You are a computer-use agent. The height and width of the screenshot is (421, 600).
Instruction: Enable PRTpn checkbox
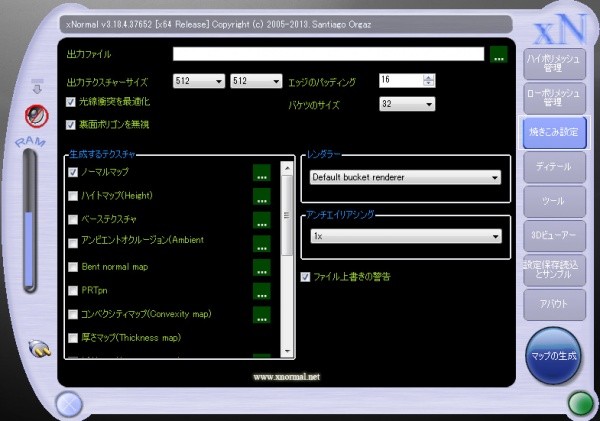point(73,291)
